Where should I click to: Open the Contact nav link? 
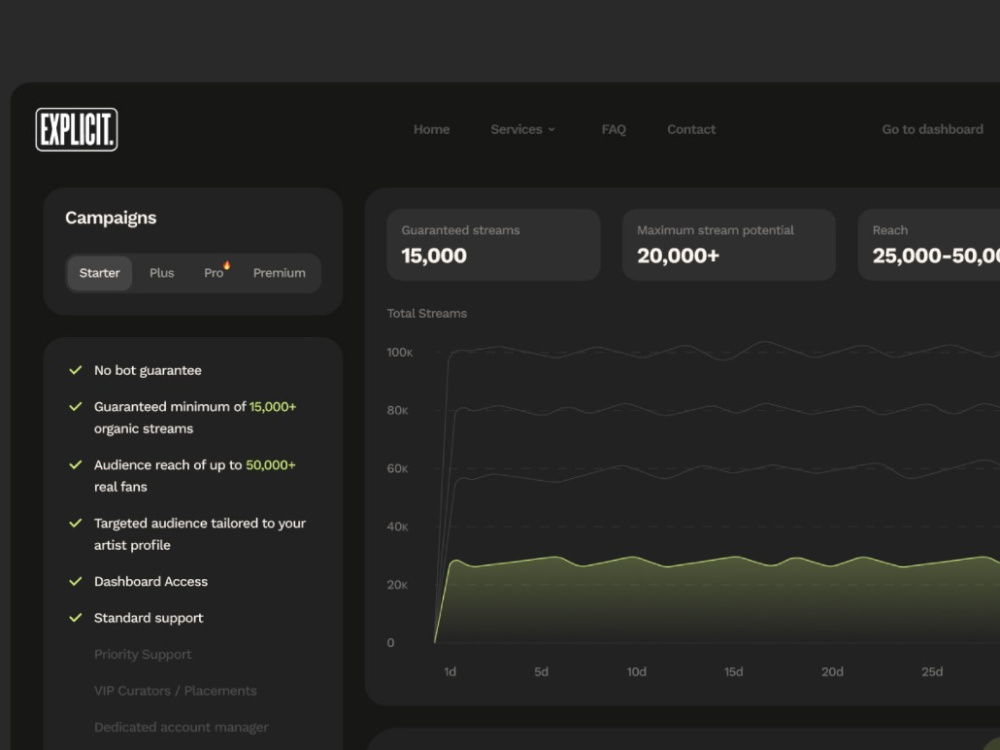pos(691,129)
